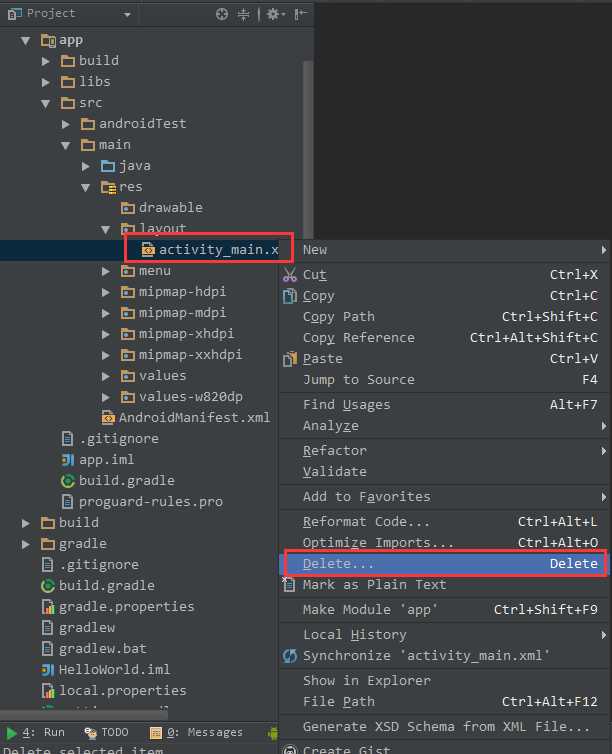
Task: Select Find Usages menu entry
Action: 346,405
